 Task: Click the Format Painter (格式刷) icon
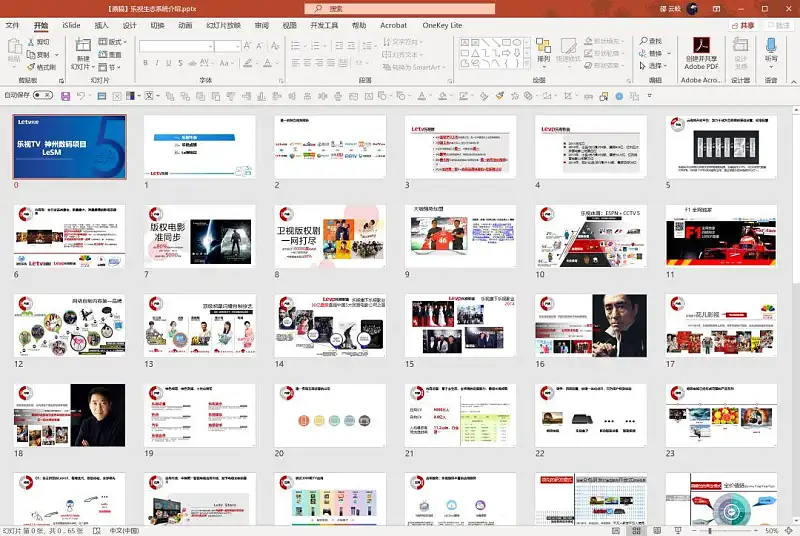click(31, 67)
